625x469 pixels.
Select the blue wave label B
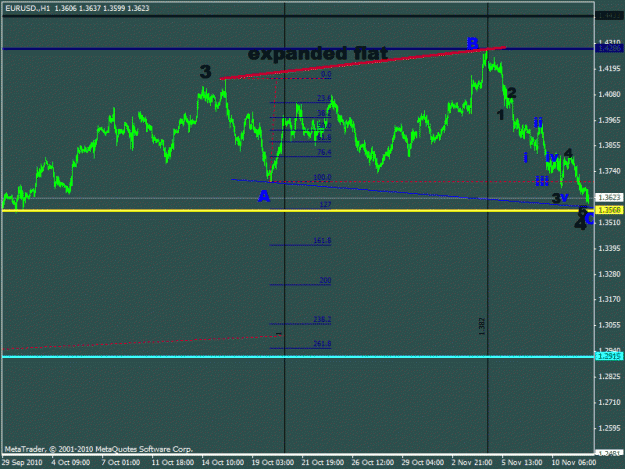point(473,43)
